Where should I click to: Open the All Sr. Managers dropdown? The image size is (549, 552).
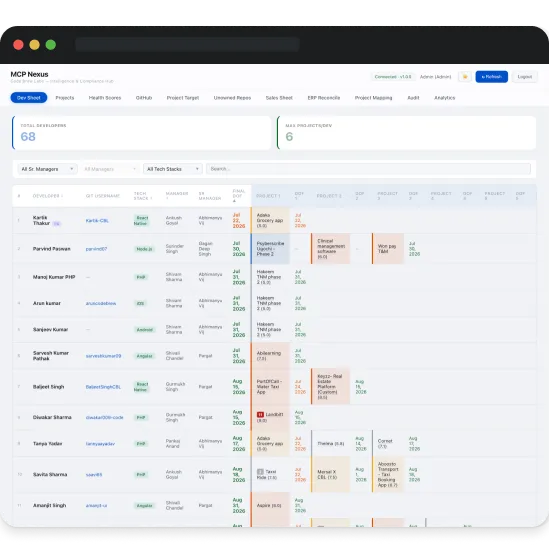(x=47, y=169)
